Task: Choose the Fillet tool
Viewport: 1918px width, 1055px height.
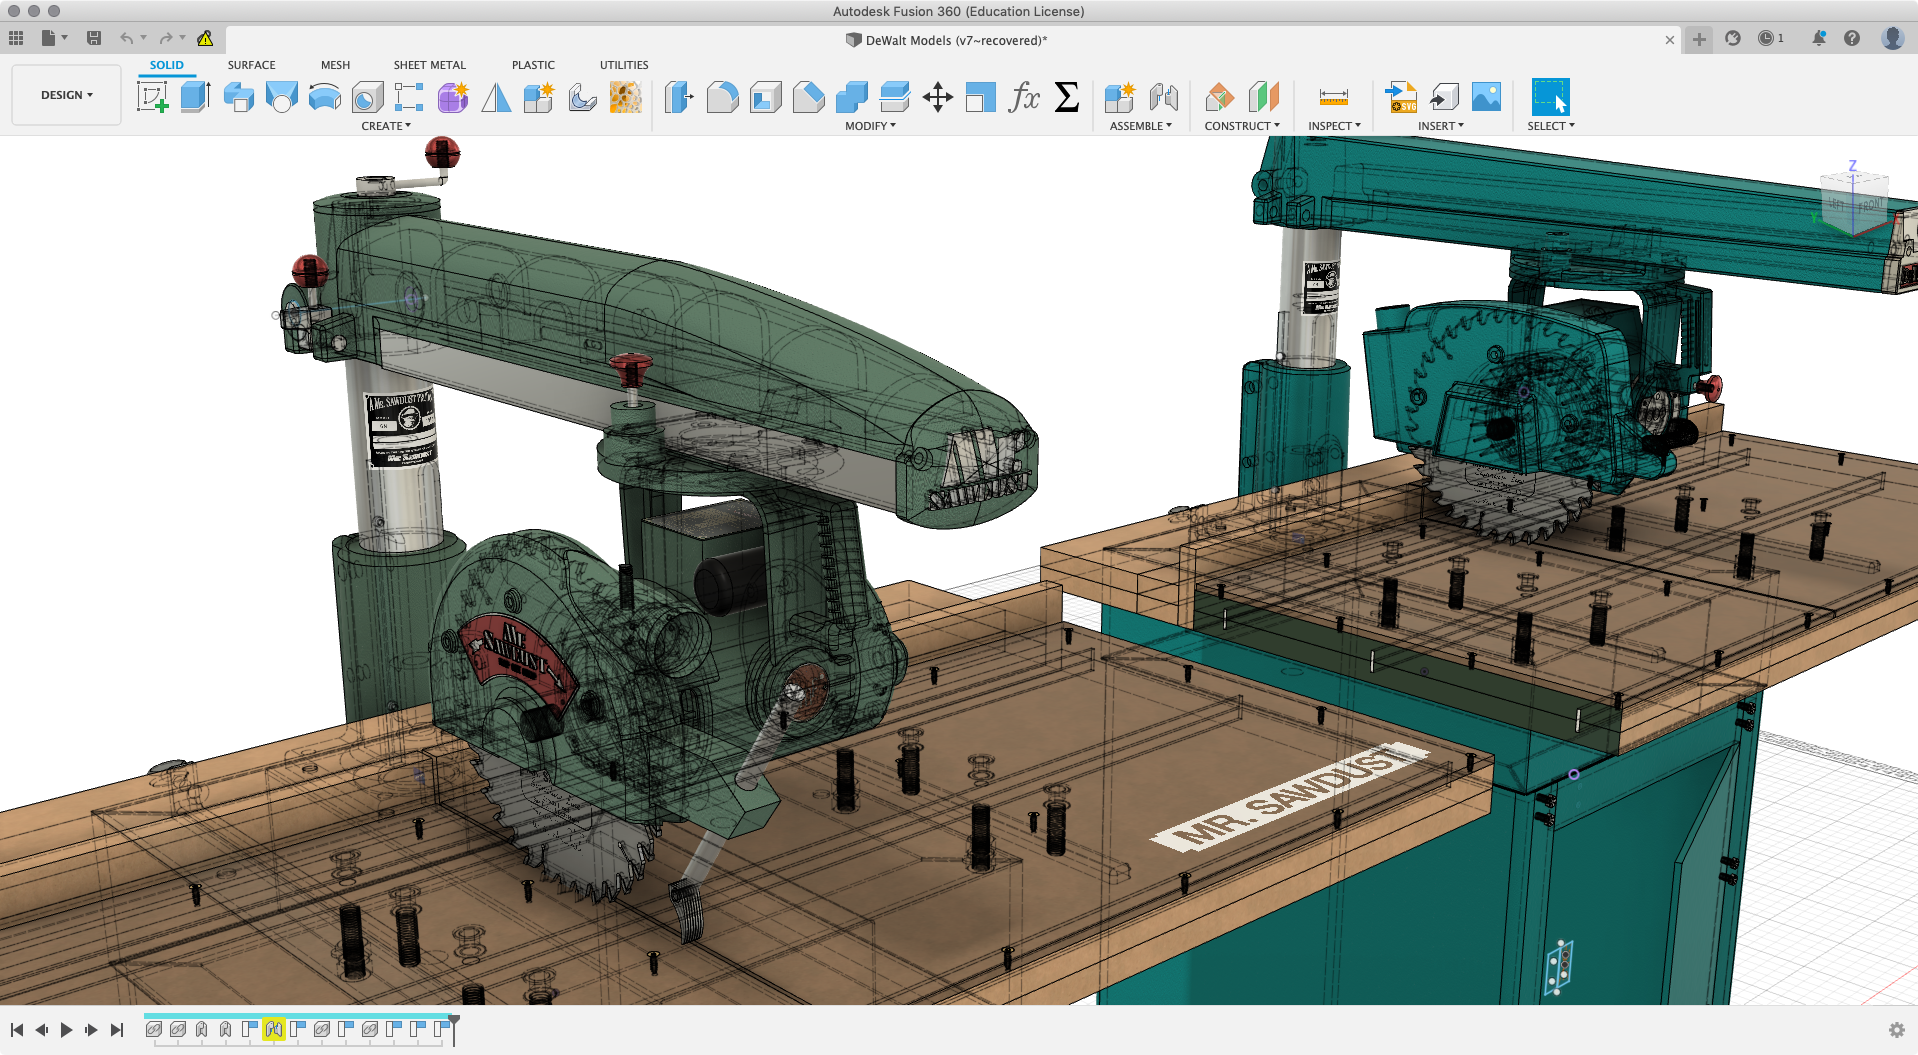Action: coord(722,97)
